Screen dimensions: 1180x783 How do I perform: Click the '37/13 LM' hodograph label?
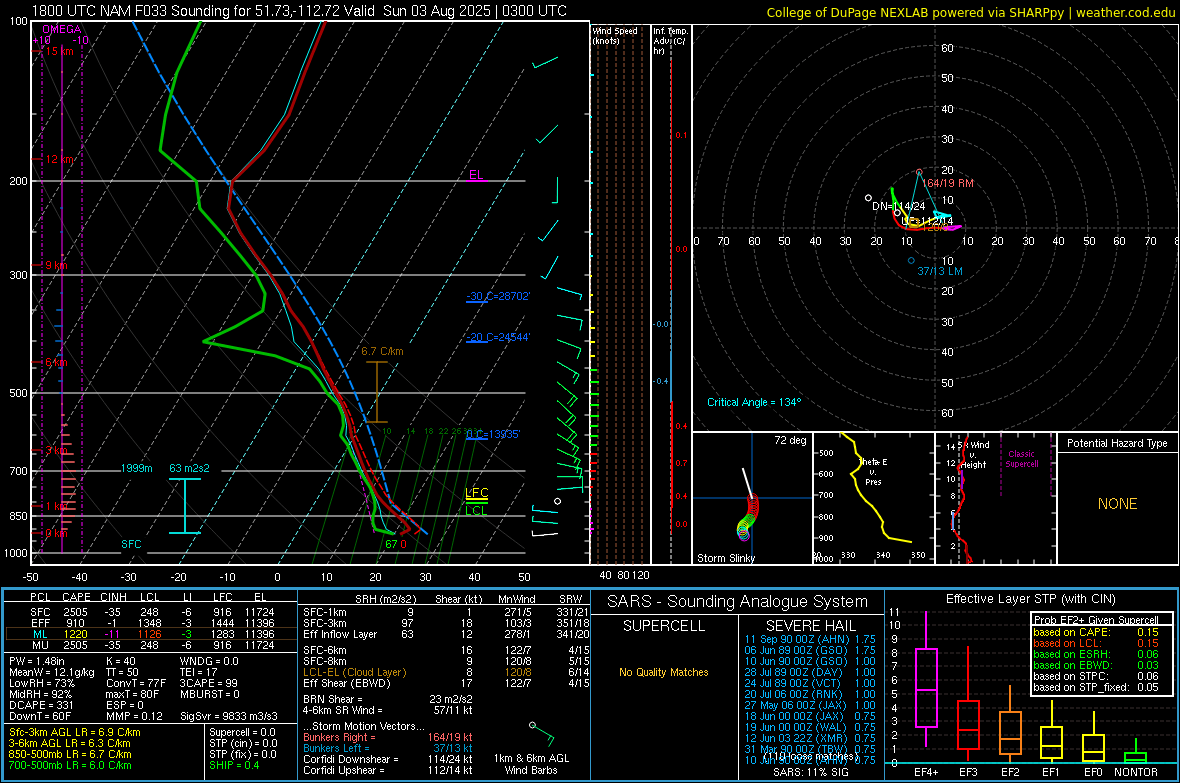coord(940,271)
